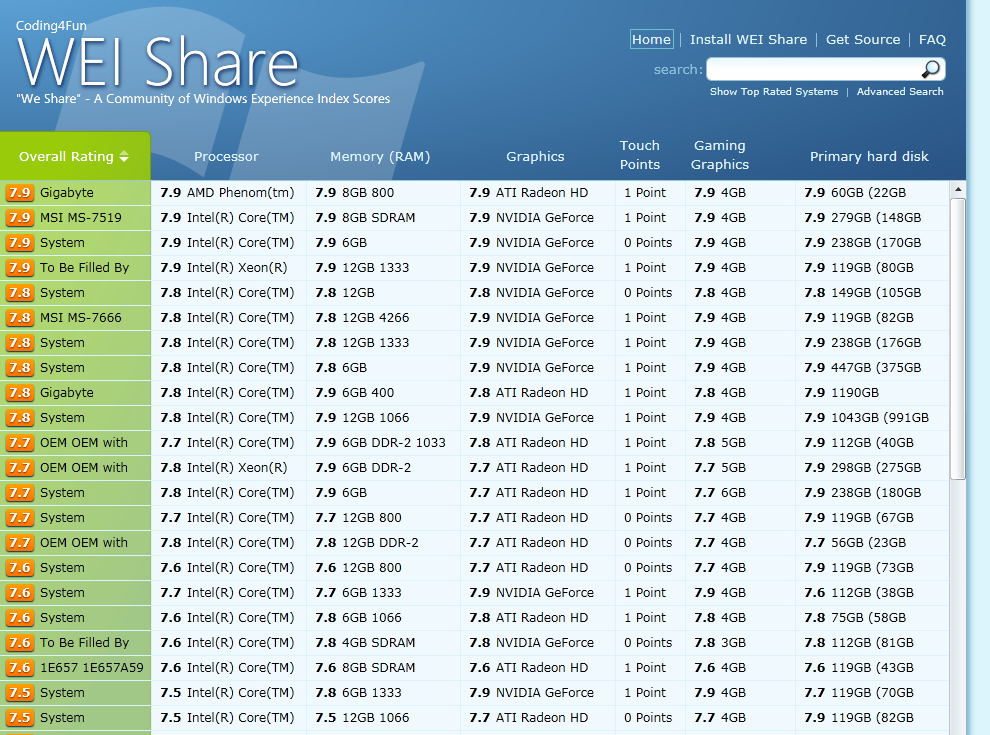Click the 1043GB (991GB hard disk cell

coord(872,417)
